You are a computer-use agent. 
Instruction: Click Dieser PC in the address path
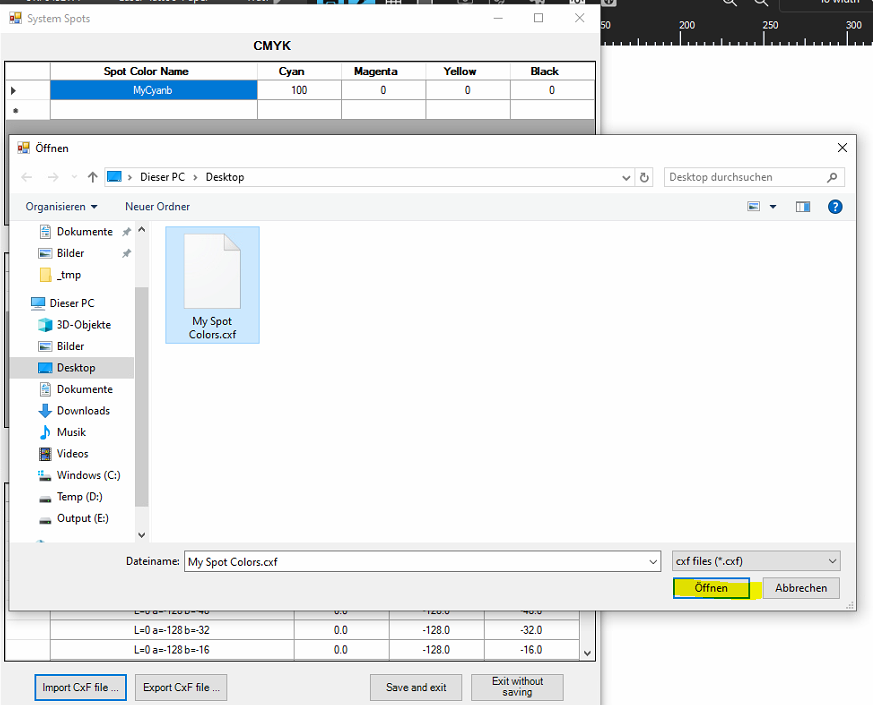pyautogui.click(x=162, y=177)
